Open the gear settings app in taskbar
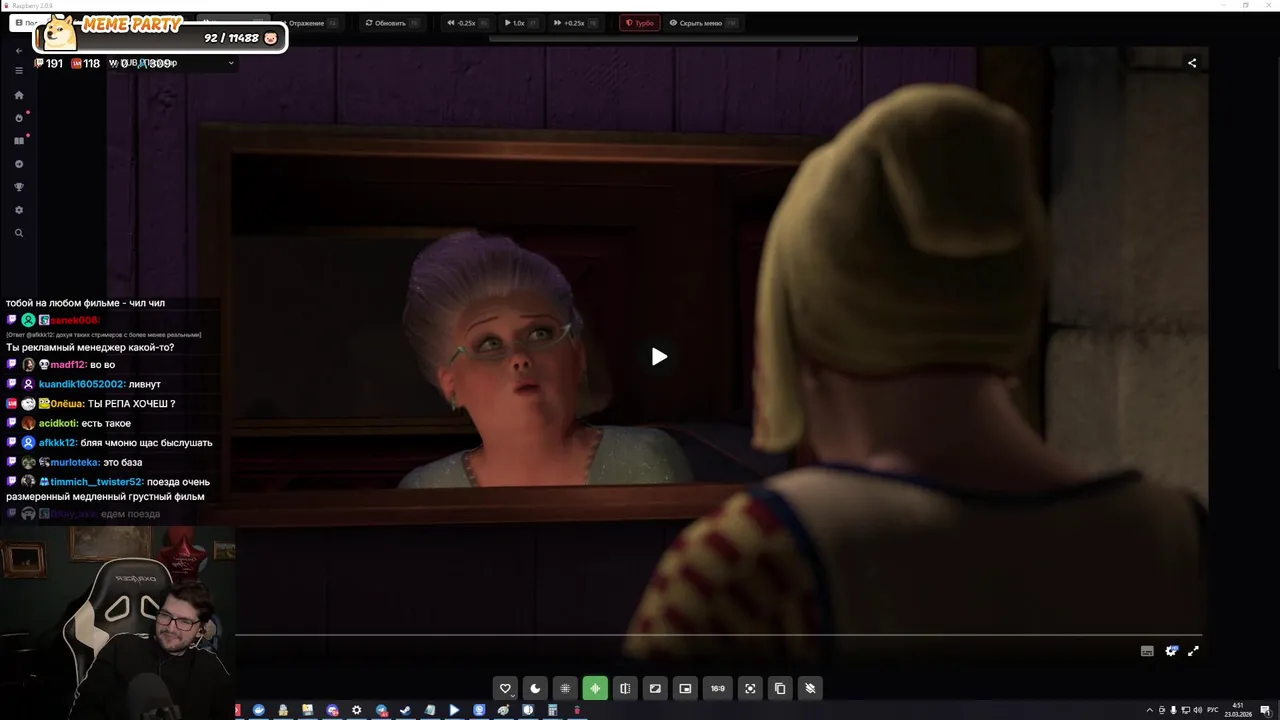Viewport: 1280px width, 720px height. point(356,710)
